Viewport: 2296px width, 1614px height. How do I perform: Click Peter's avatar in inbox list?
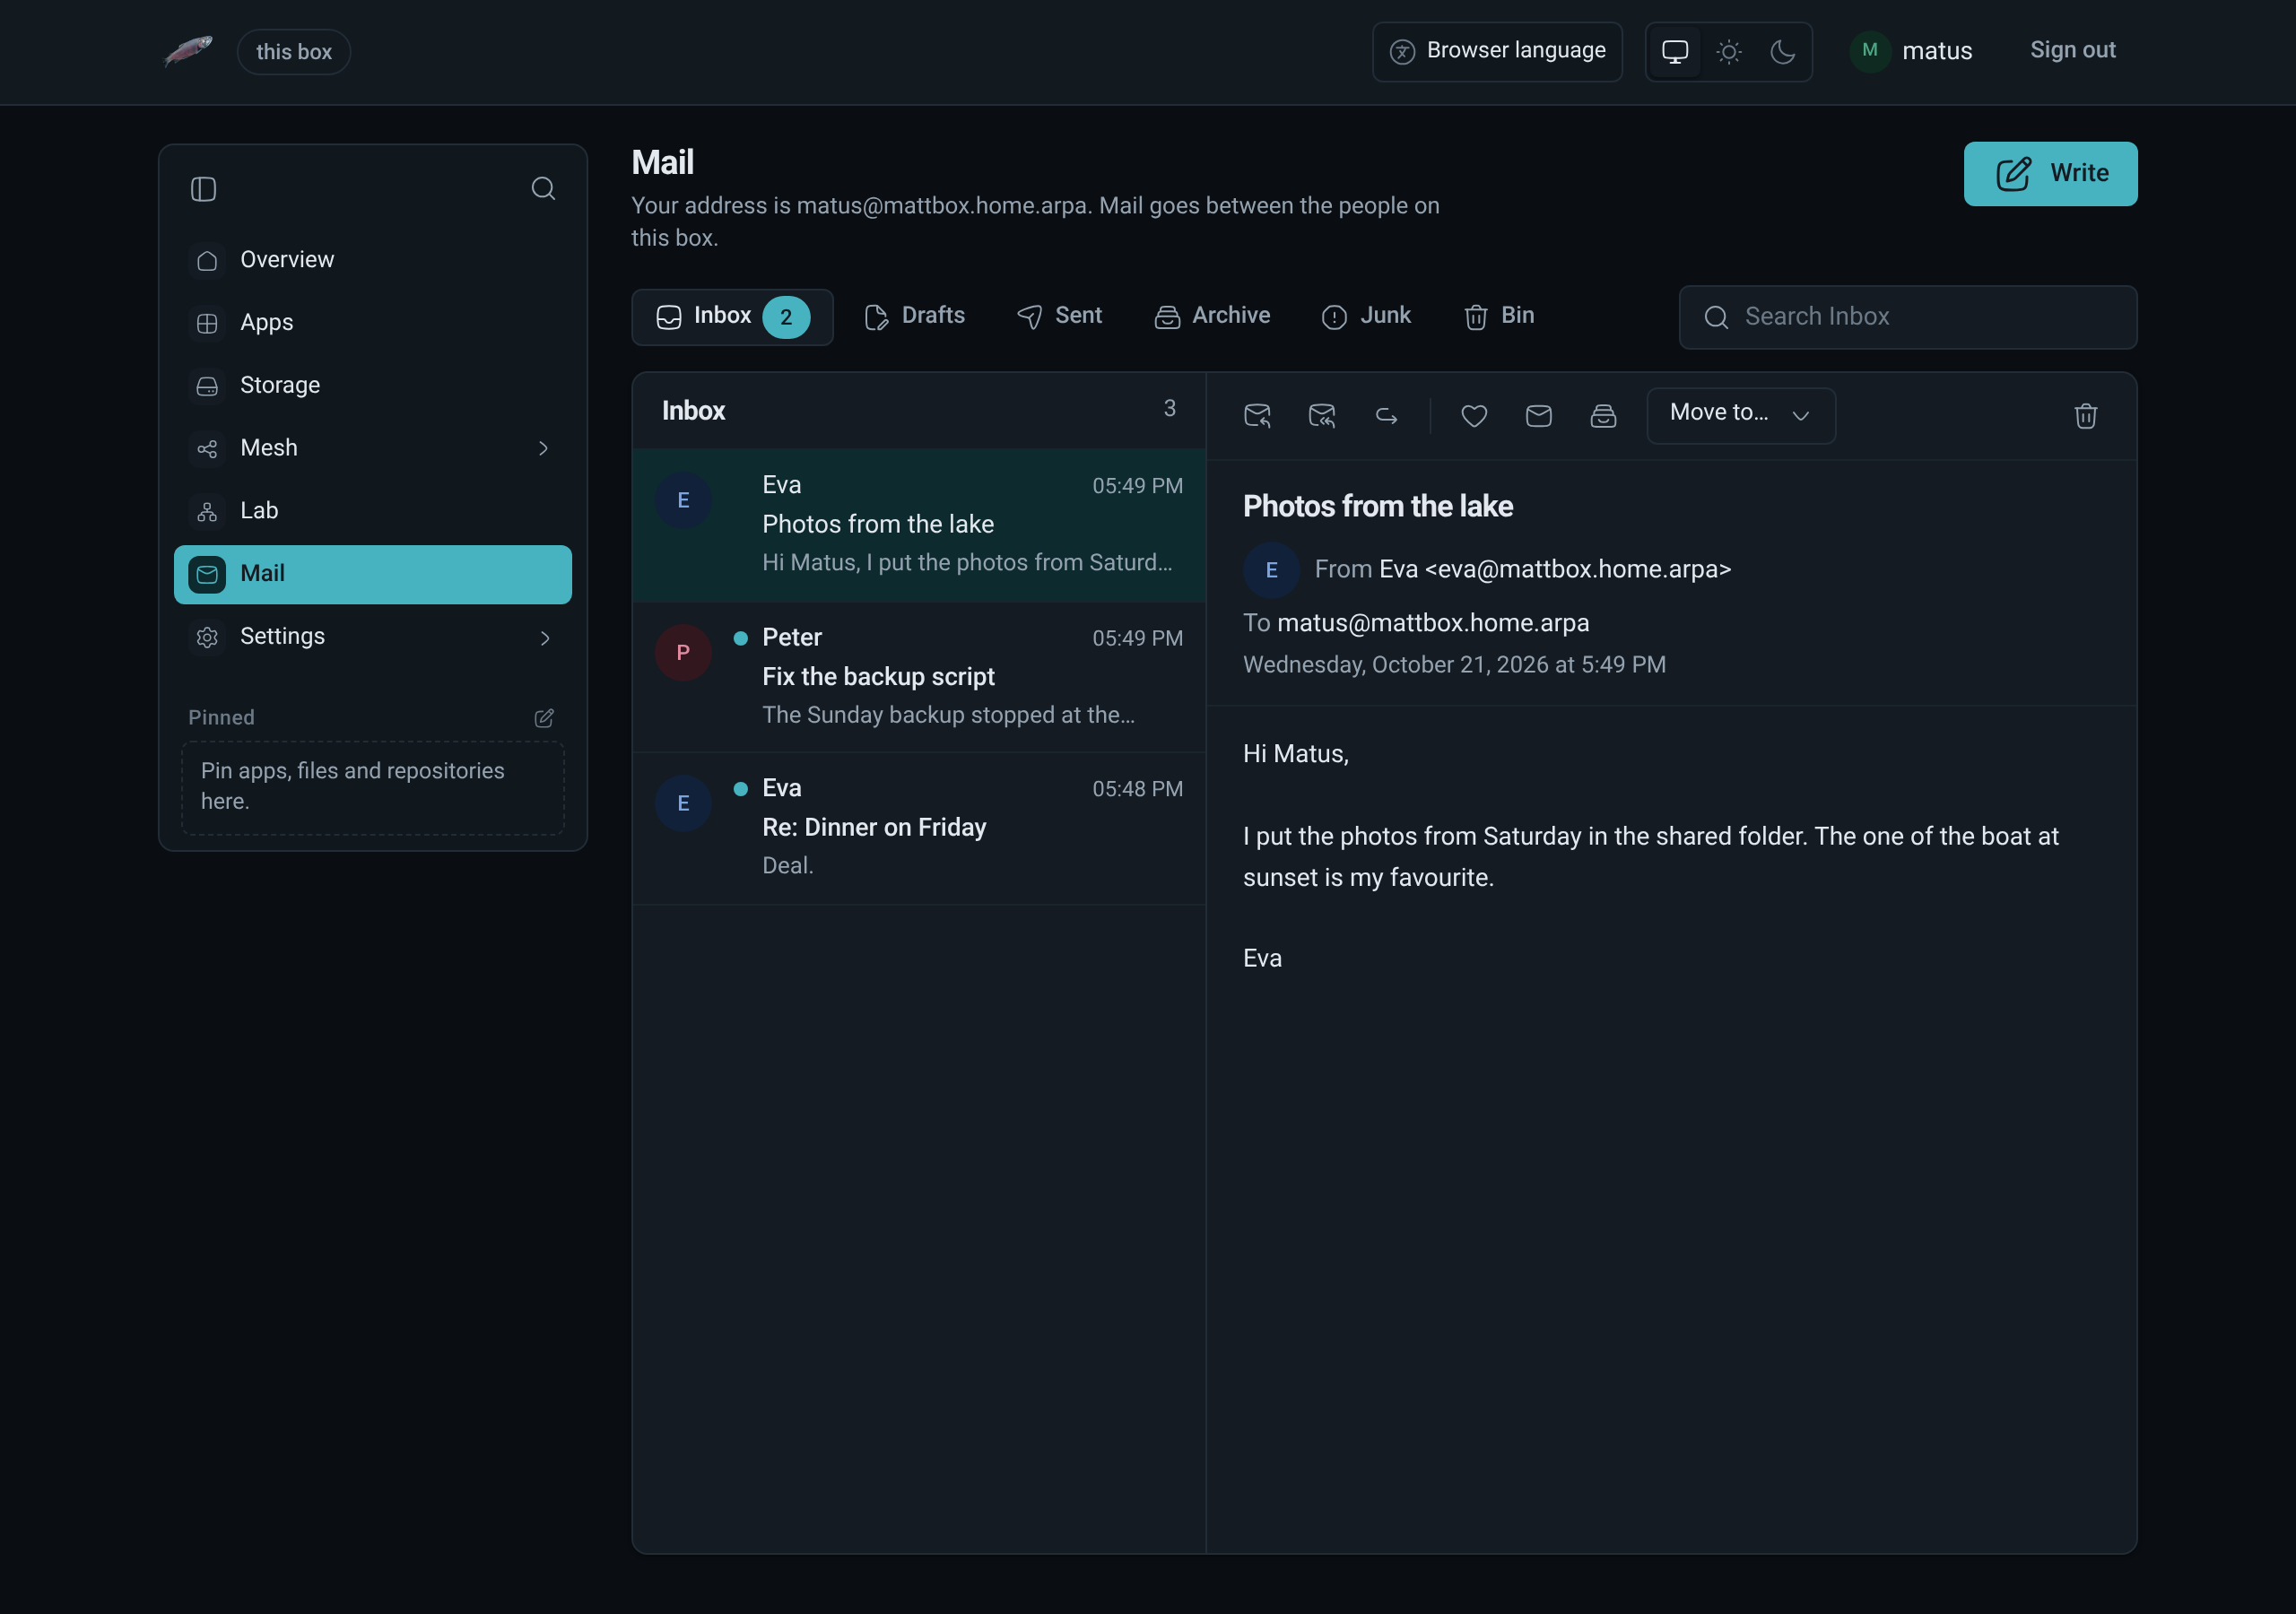click(x=683, y=652)
